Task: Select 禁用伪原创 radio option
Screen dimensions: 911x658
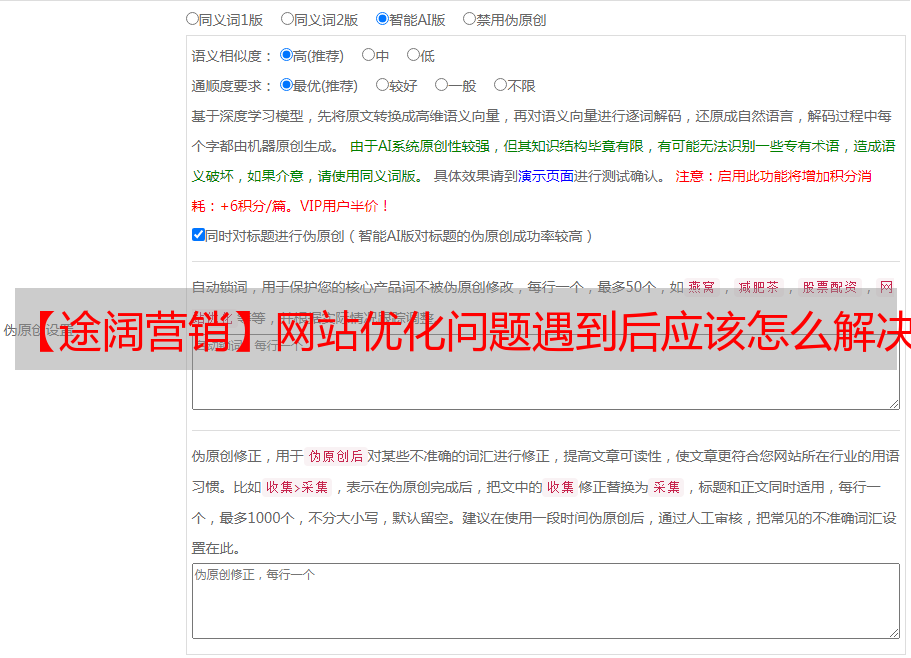Action: click(469, 19)
